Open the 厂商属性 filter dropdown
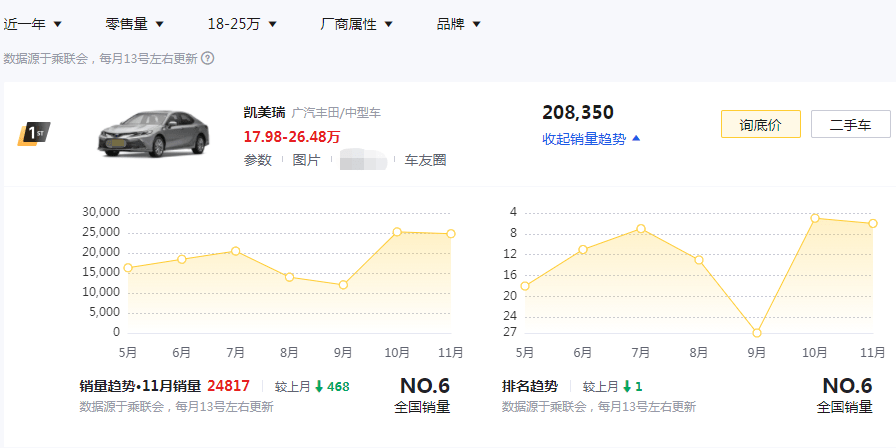The image size is (896, 448). tap(357, 24)
